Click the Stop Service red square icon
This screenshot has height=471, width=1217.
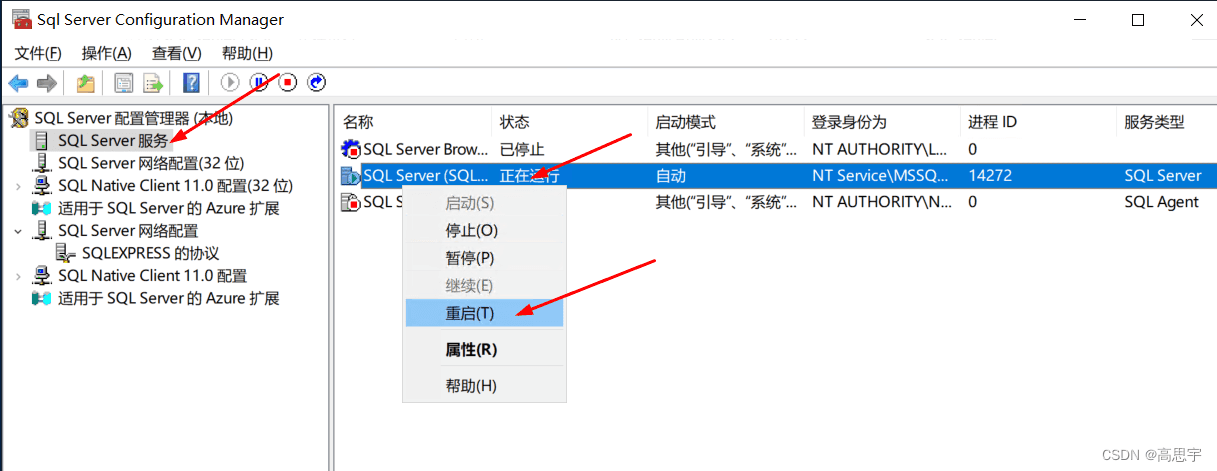(x=288, y=83)
